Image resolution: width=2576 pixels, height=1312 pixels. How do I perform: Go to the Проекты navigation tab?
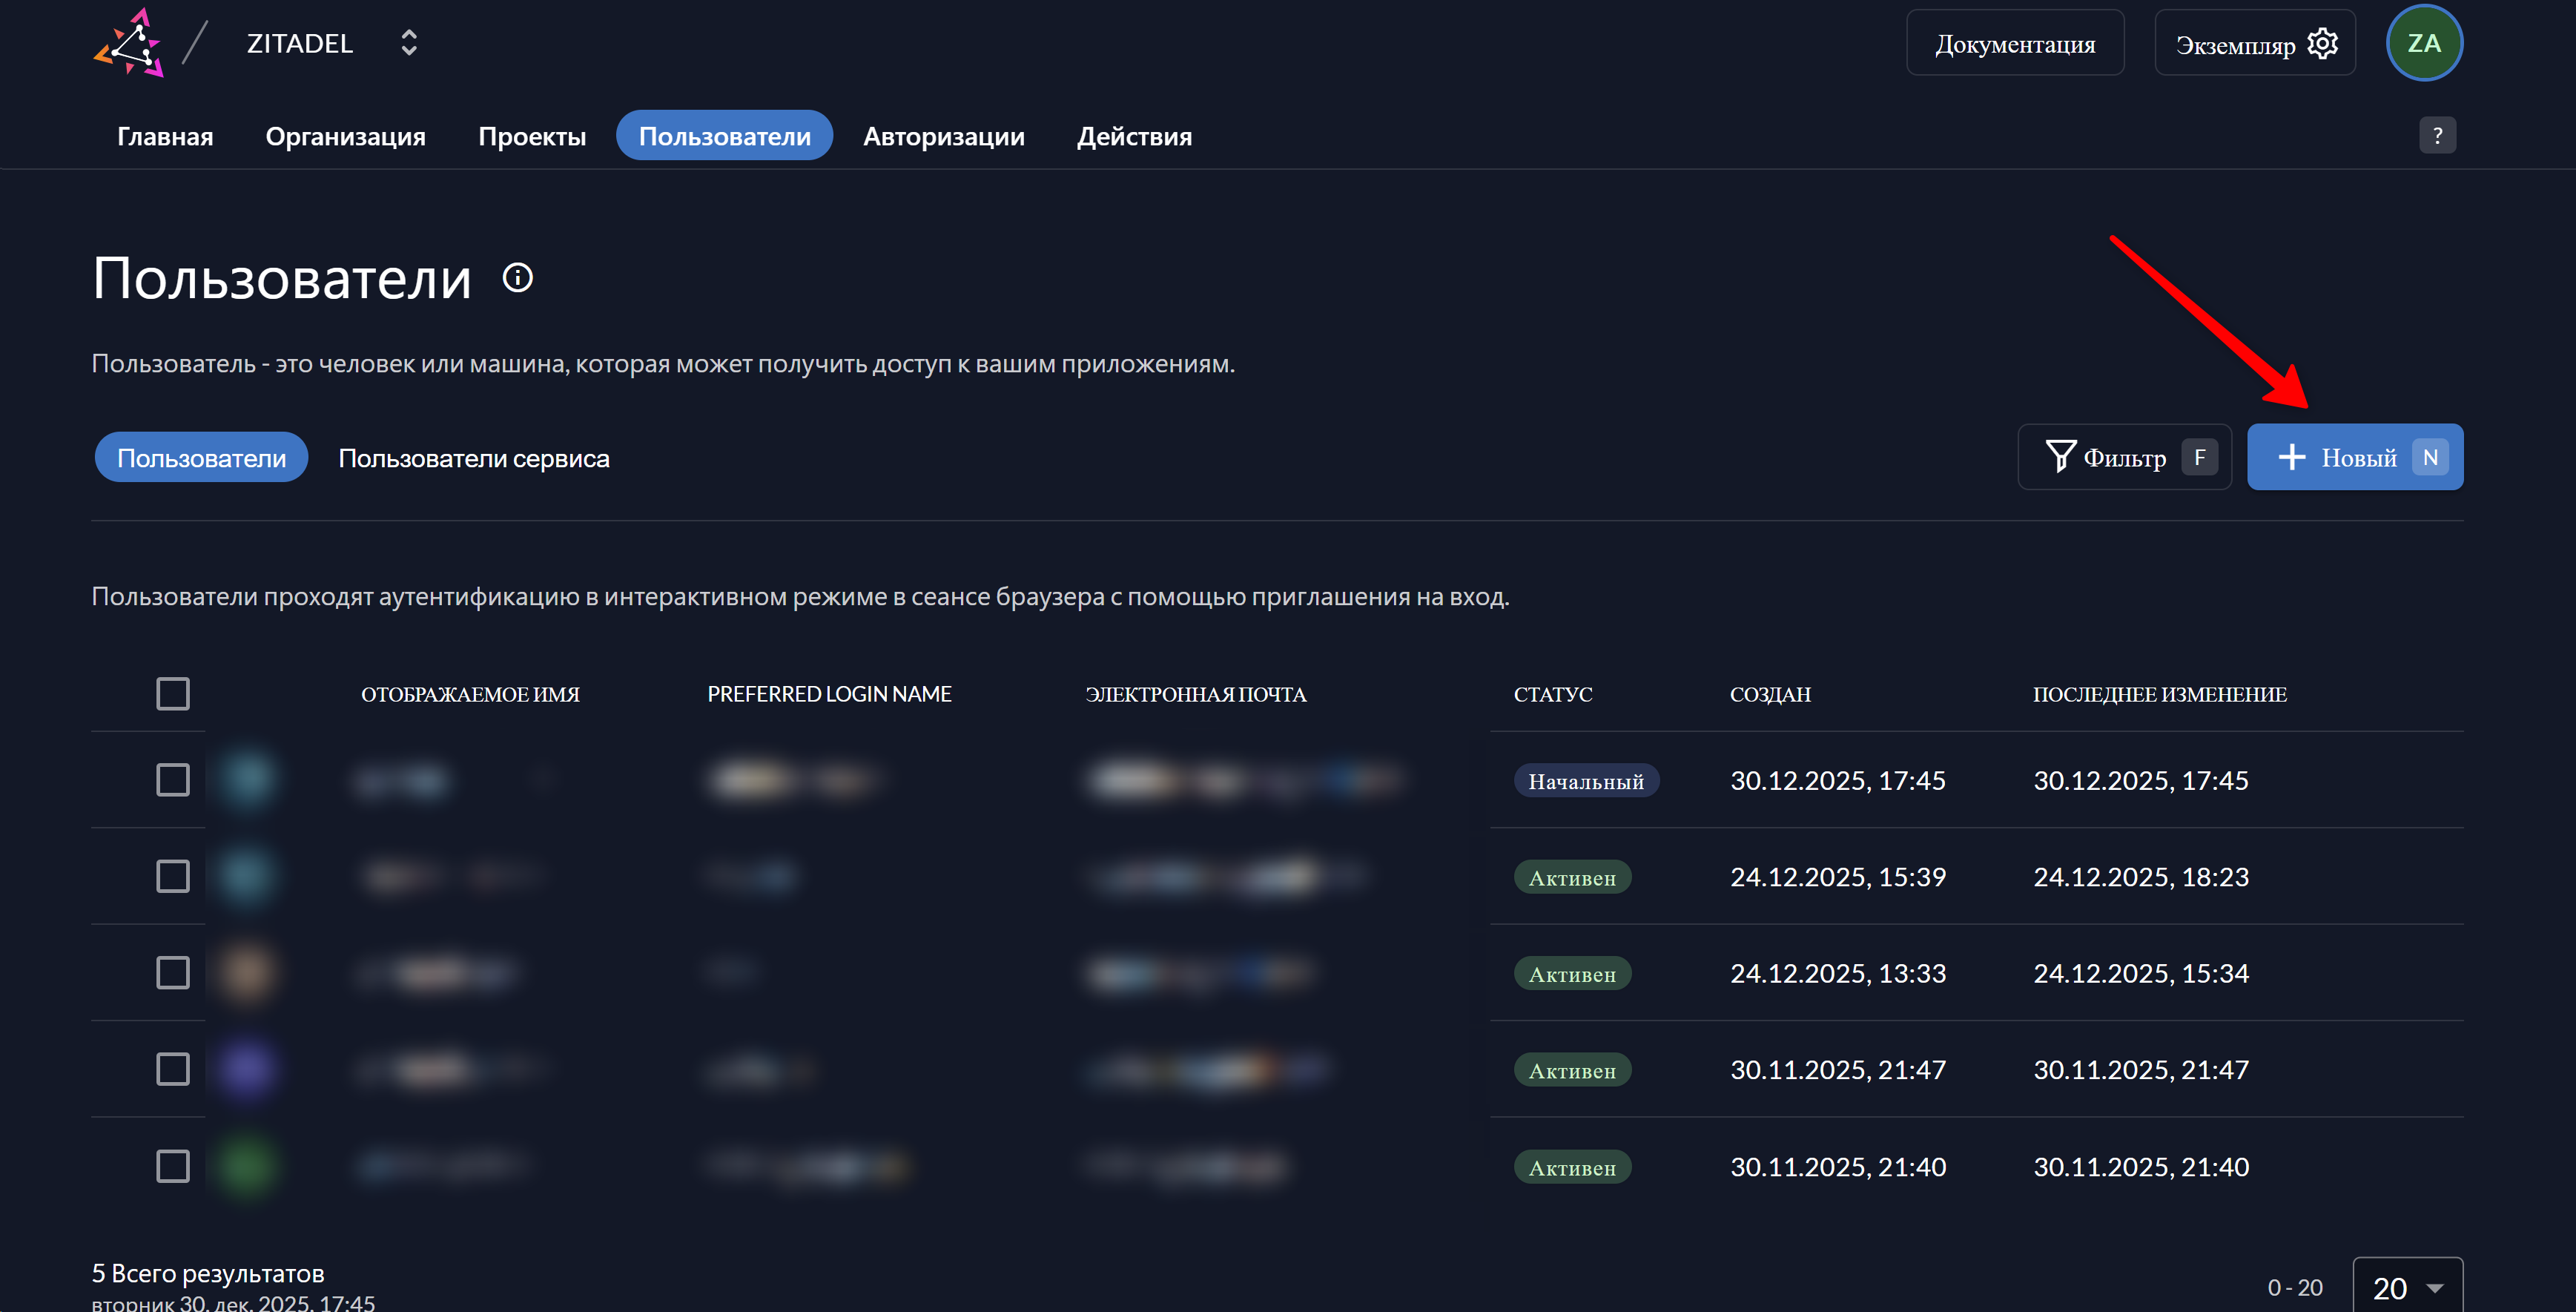click(x=531, y=136)
